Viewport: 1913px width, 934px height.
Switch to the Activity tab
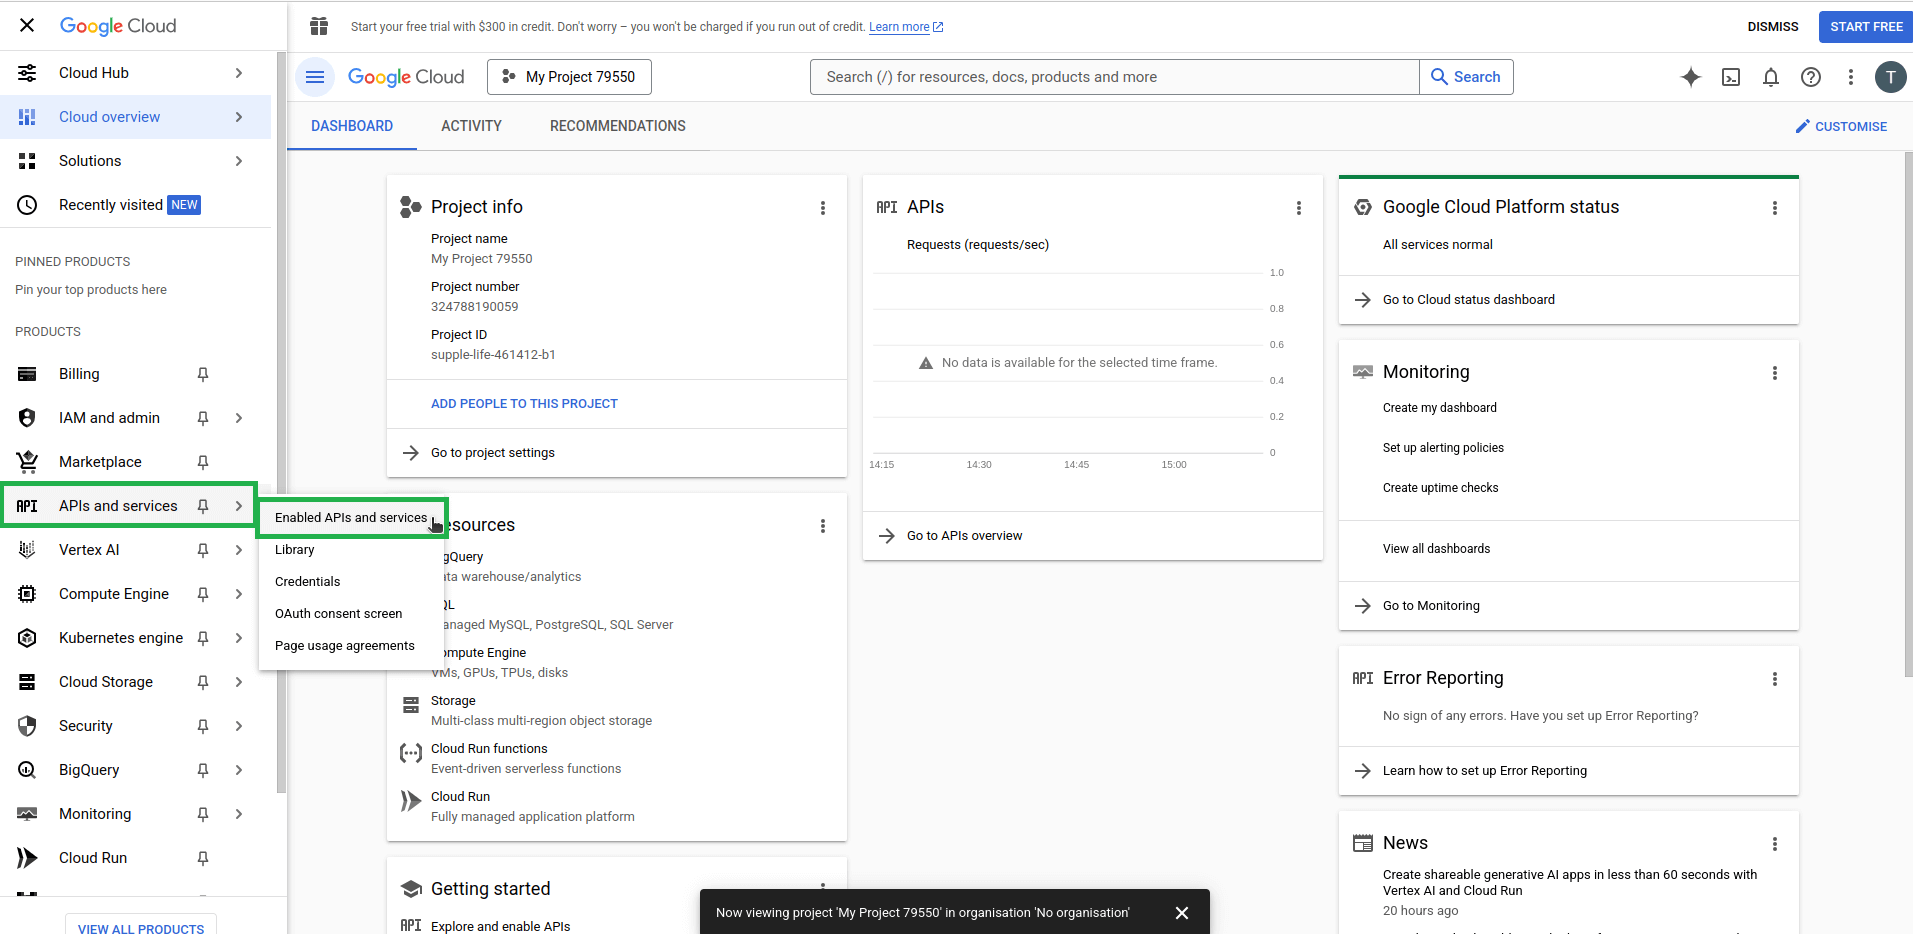pos(471,126)
